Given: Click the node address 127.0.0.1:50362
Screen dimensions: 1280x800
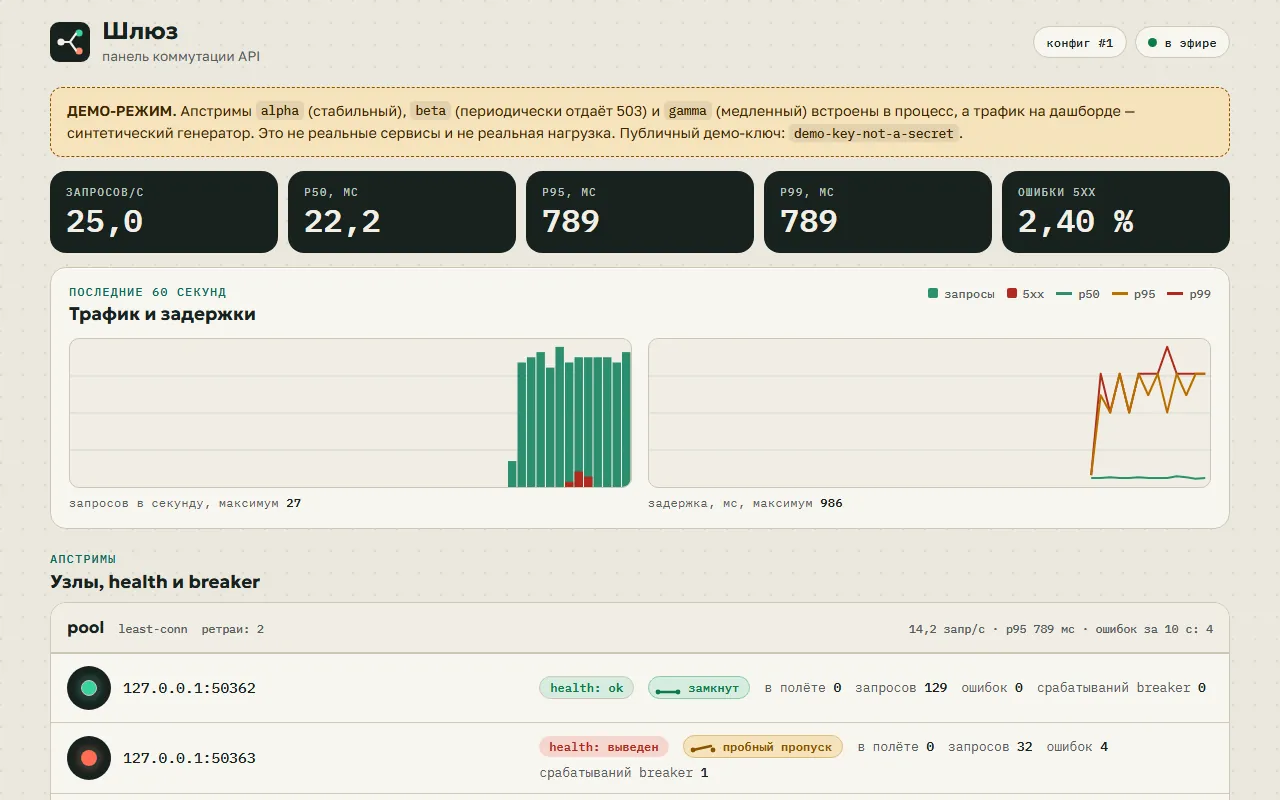Looking at the screenshot, I should pyautogui.click(x=189, y=688).
